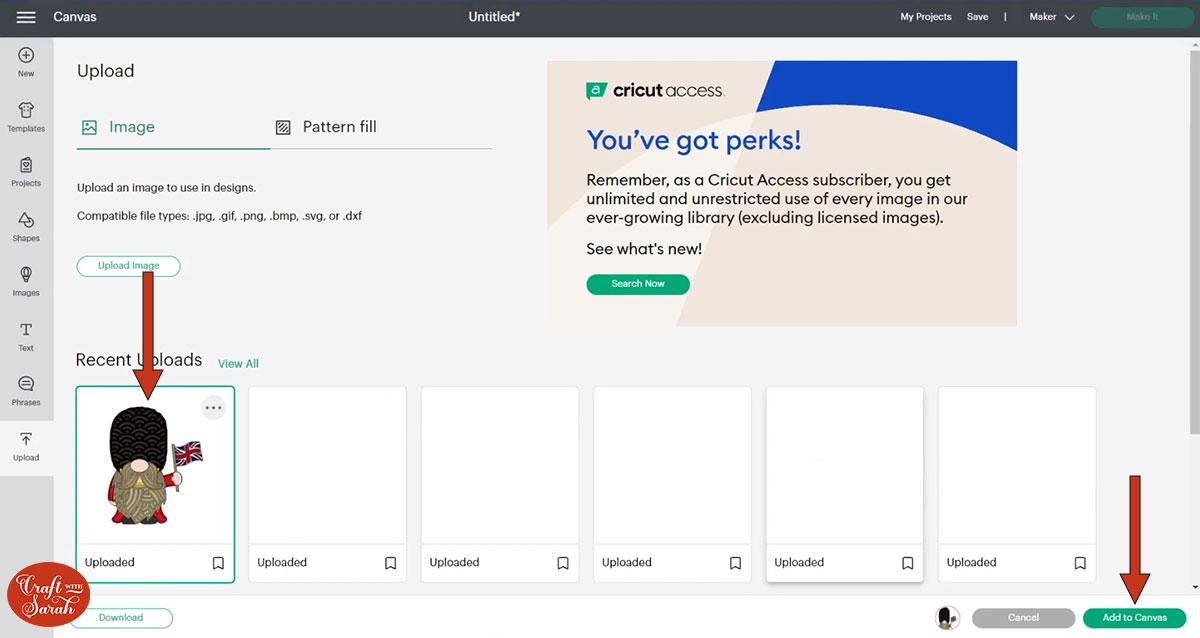
Task: Open the hamburger menu icon
Action: click(x=26, y=17)
